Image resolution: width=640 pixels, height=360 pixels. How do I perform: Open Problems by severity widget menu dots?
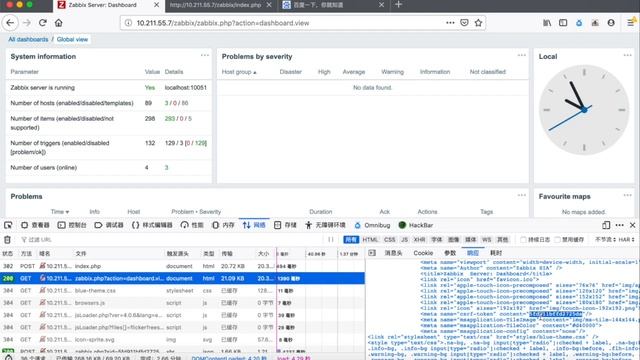(522, 55)
